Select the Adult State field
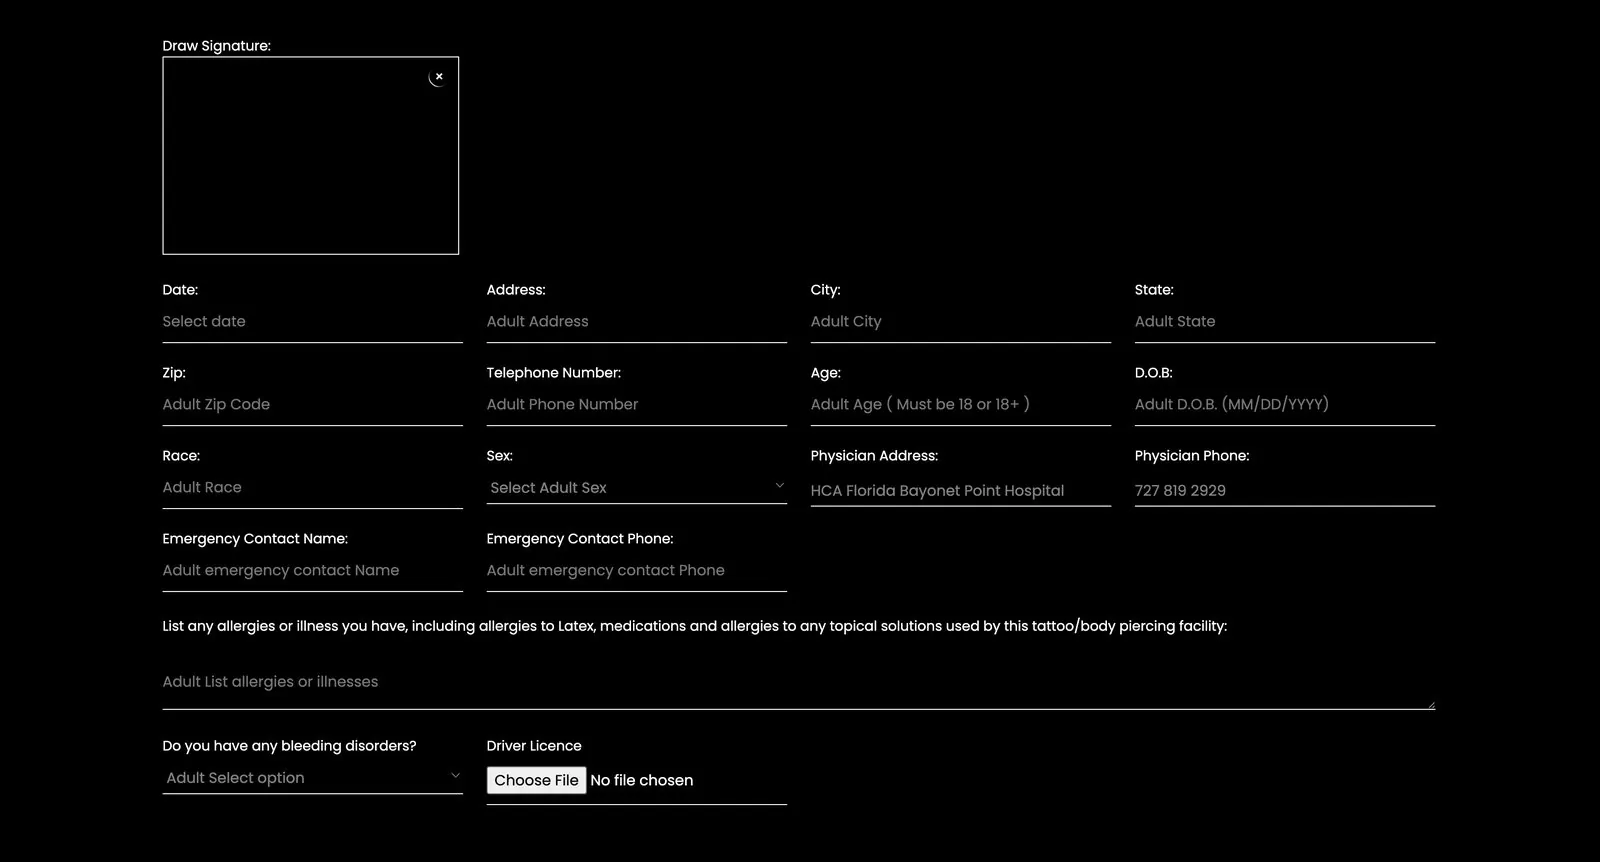The width and height of the screenshot is (1600, 862). click(1285, 321)
